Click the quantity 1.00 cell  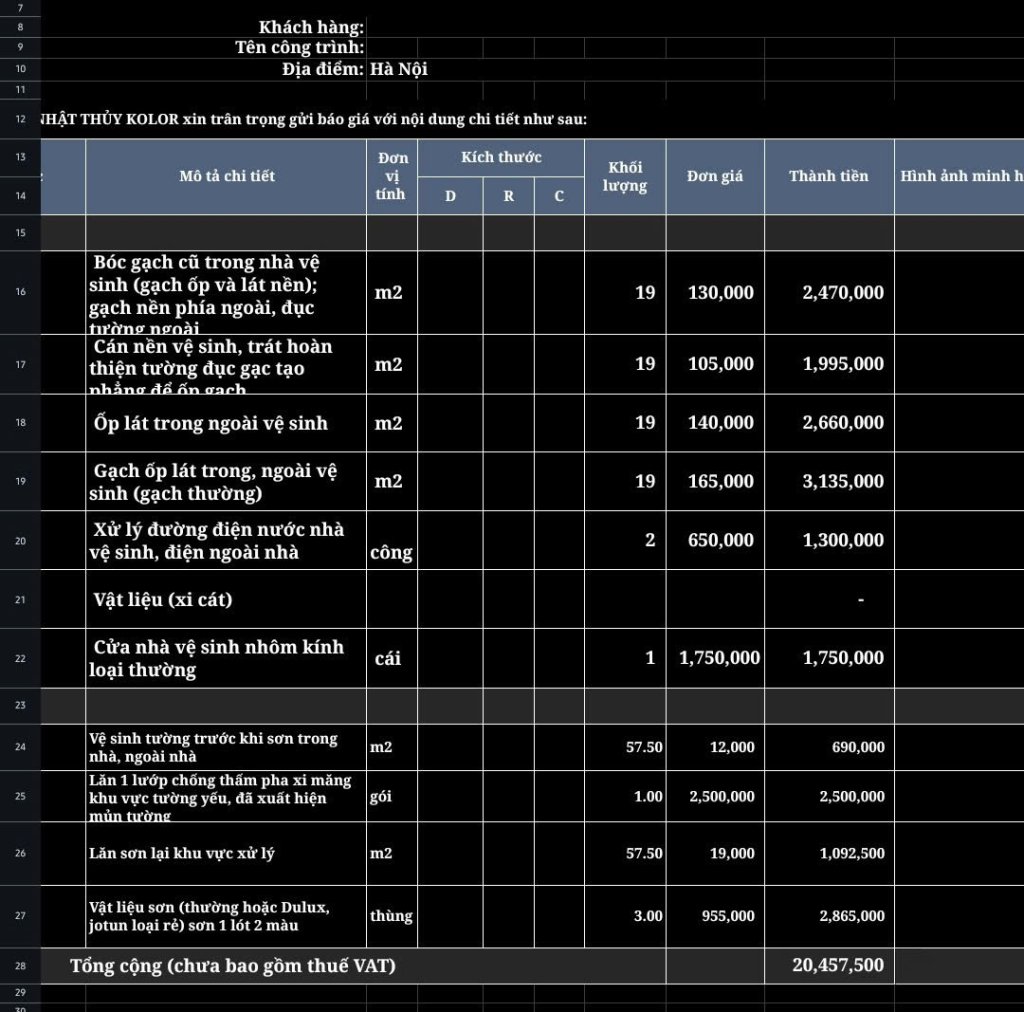pyautogui.click(x=625, y=796)
